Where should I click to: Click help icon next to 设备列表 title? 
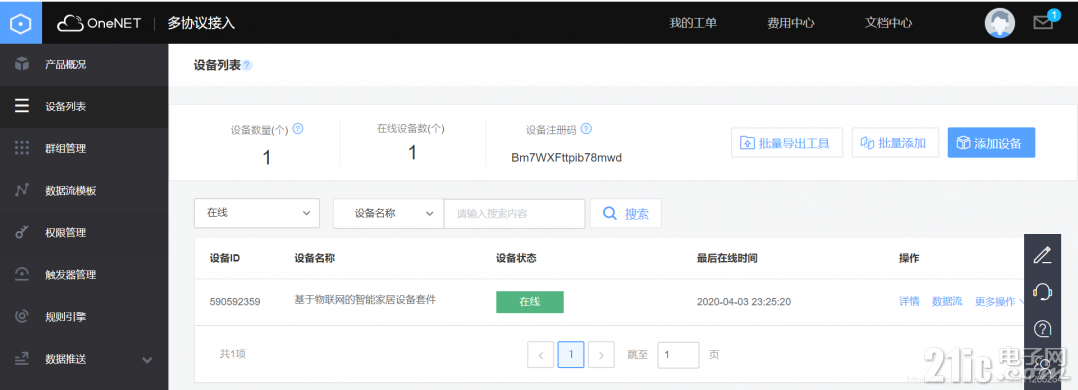(247, 65)
